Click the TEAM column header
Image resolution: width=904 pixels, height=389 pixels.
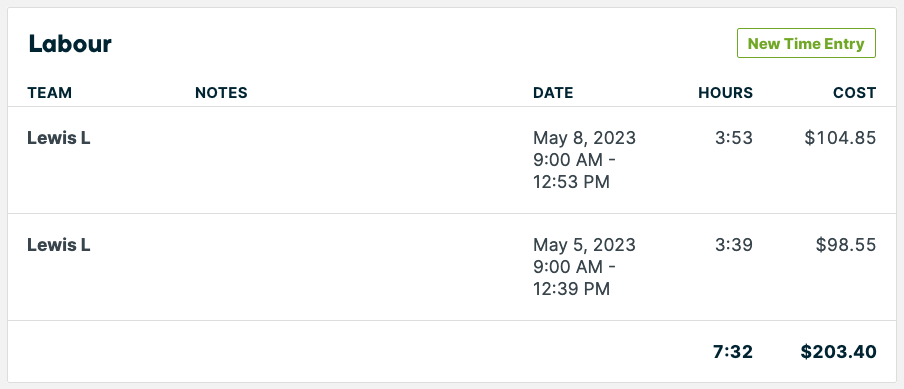point(50,93)
